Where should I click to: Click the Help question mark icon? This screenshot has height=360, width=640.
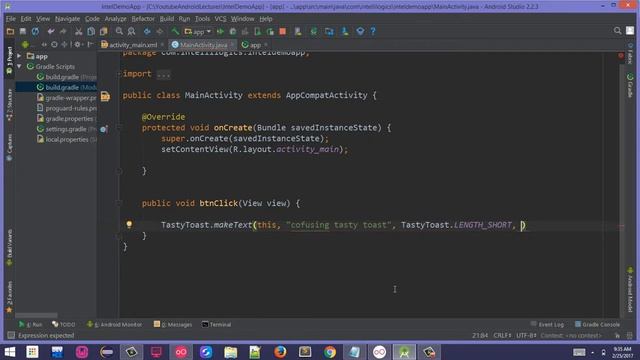373,31
